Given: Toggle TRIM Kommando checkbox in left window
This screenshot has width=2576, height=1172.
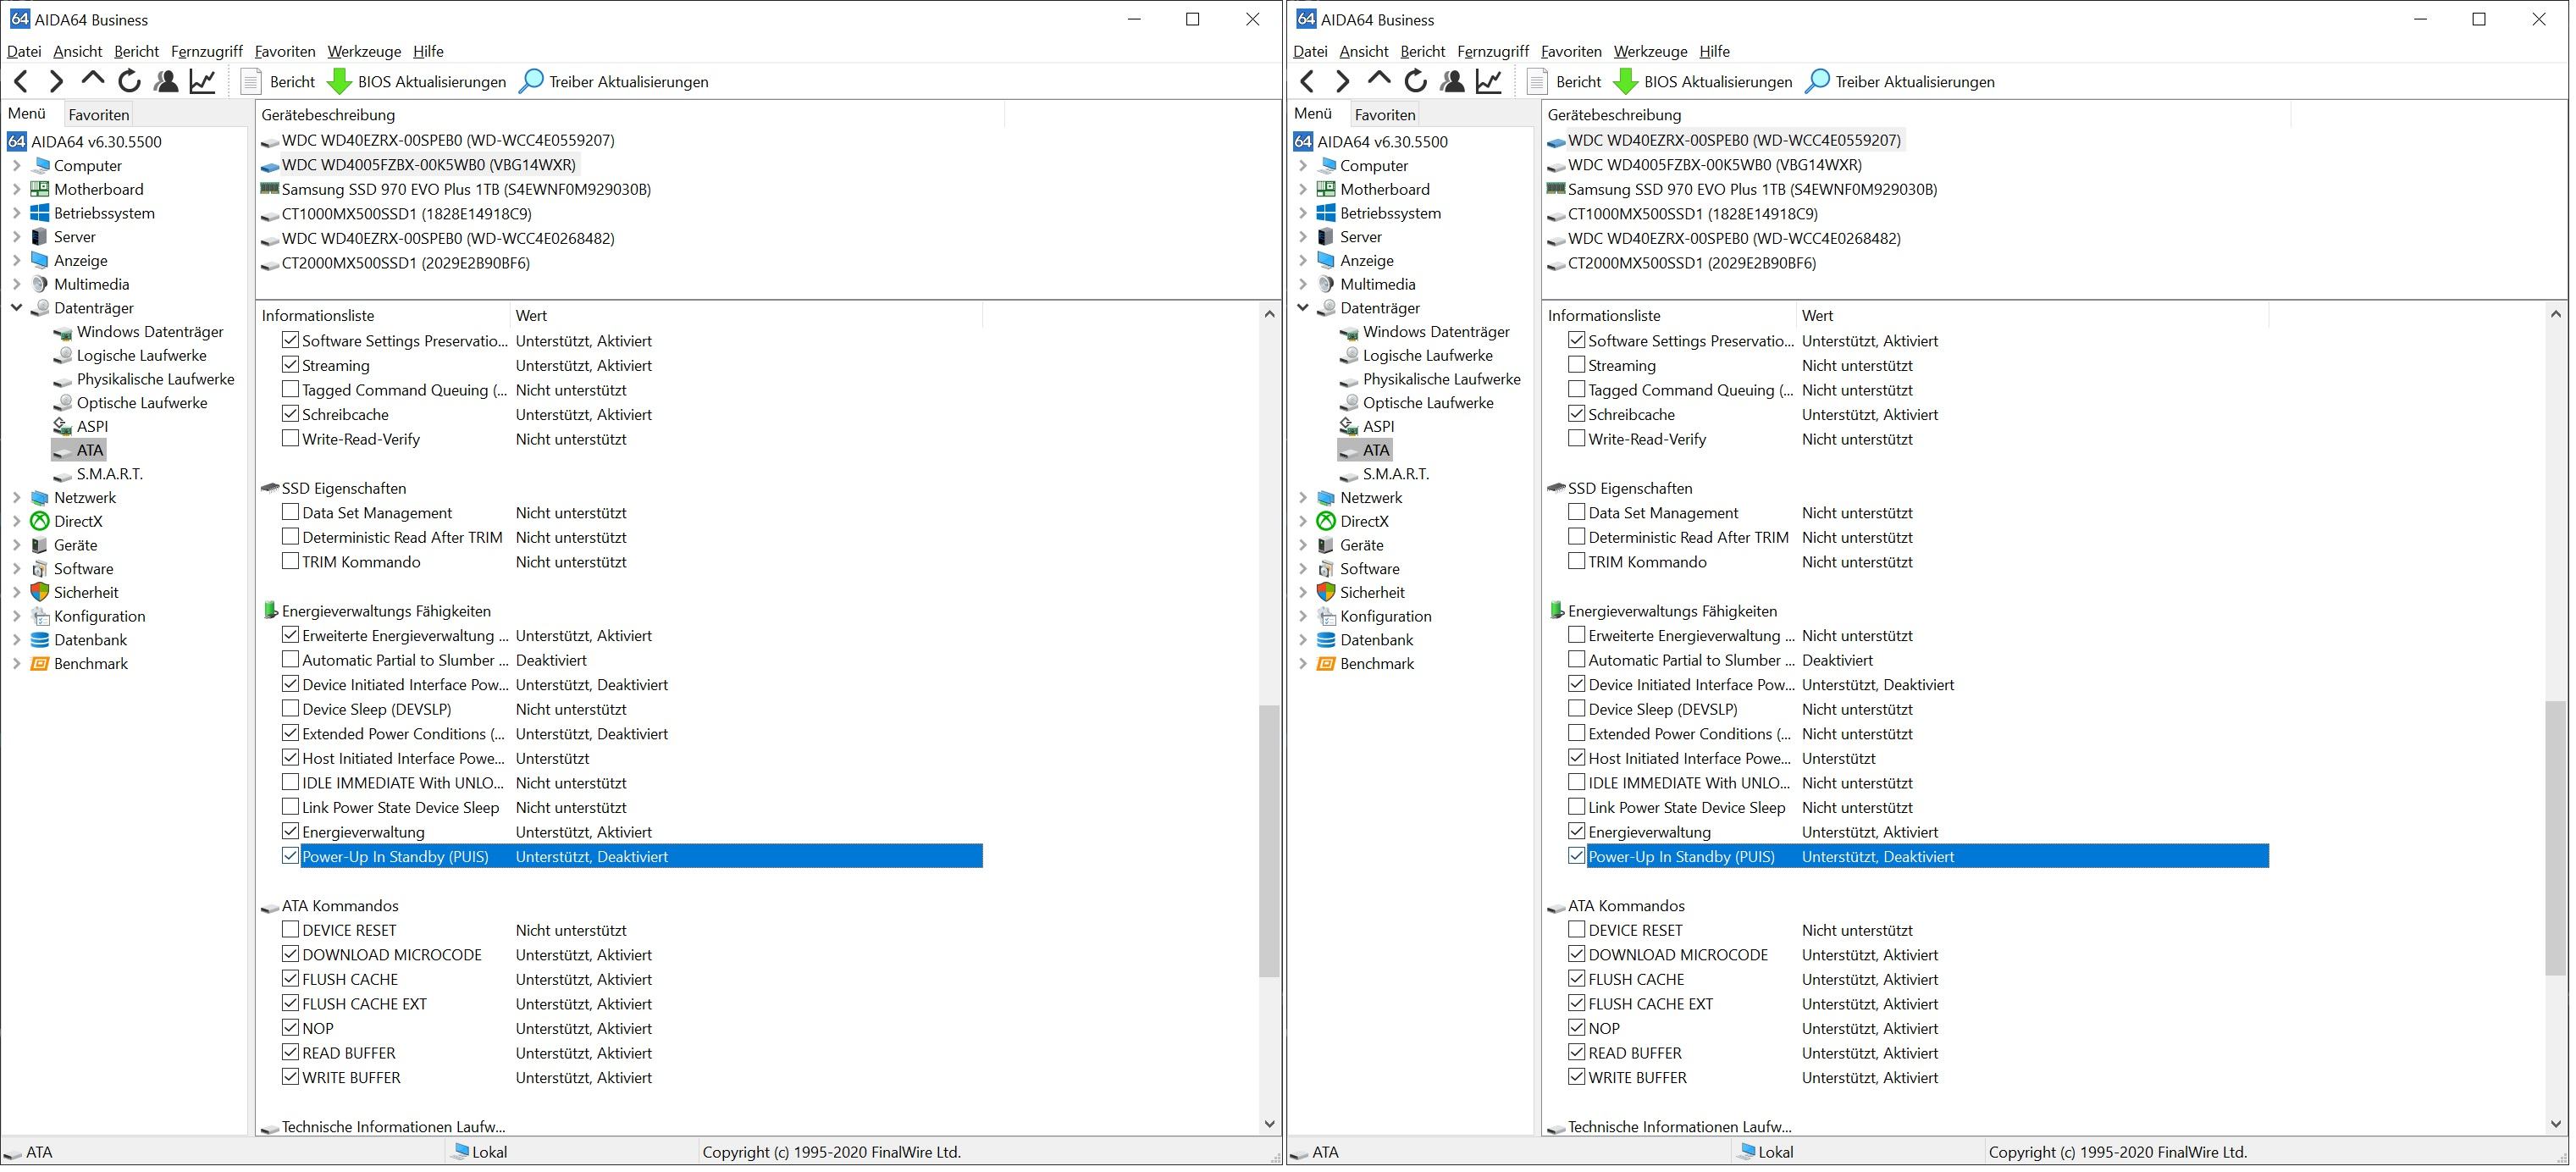Looking at the screenshot, I should tap(290, 562).
